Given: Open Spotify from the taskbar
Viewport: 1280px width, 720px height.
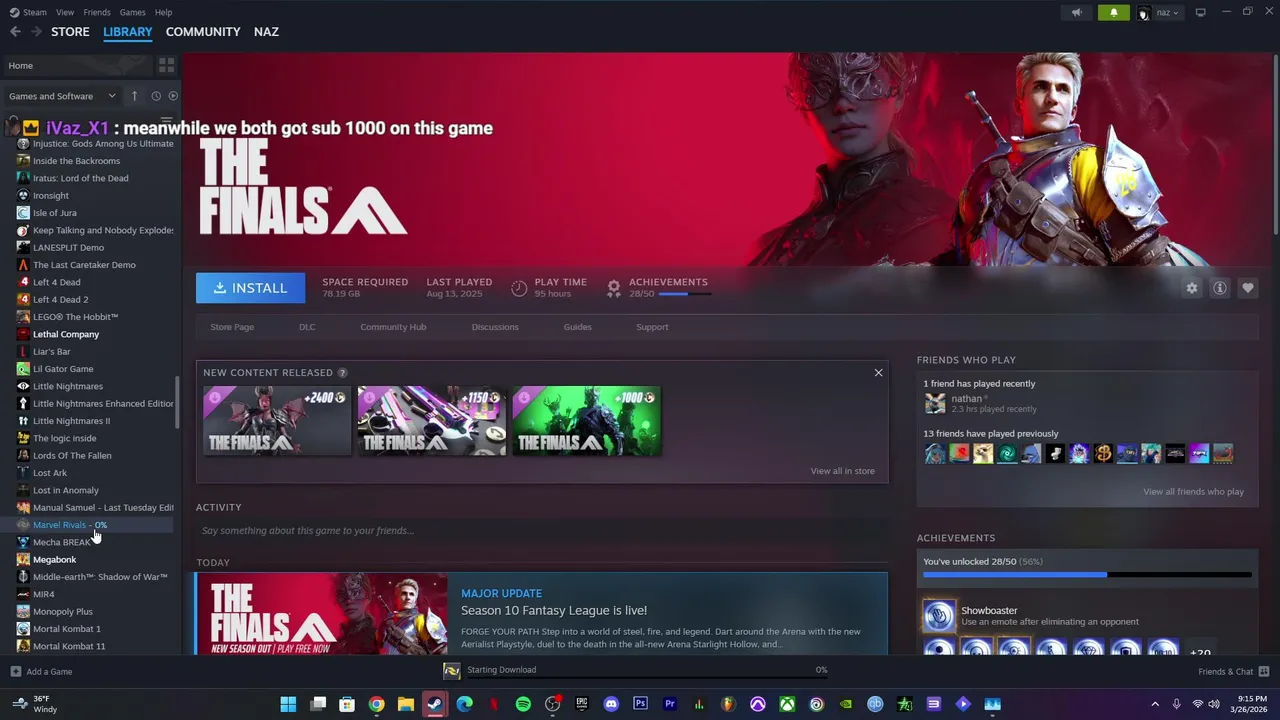Looking at the screenshot, I should (523, 704).
